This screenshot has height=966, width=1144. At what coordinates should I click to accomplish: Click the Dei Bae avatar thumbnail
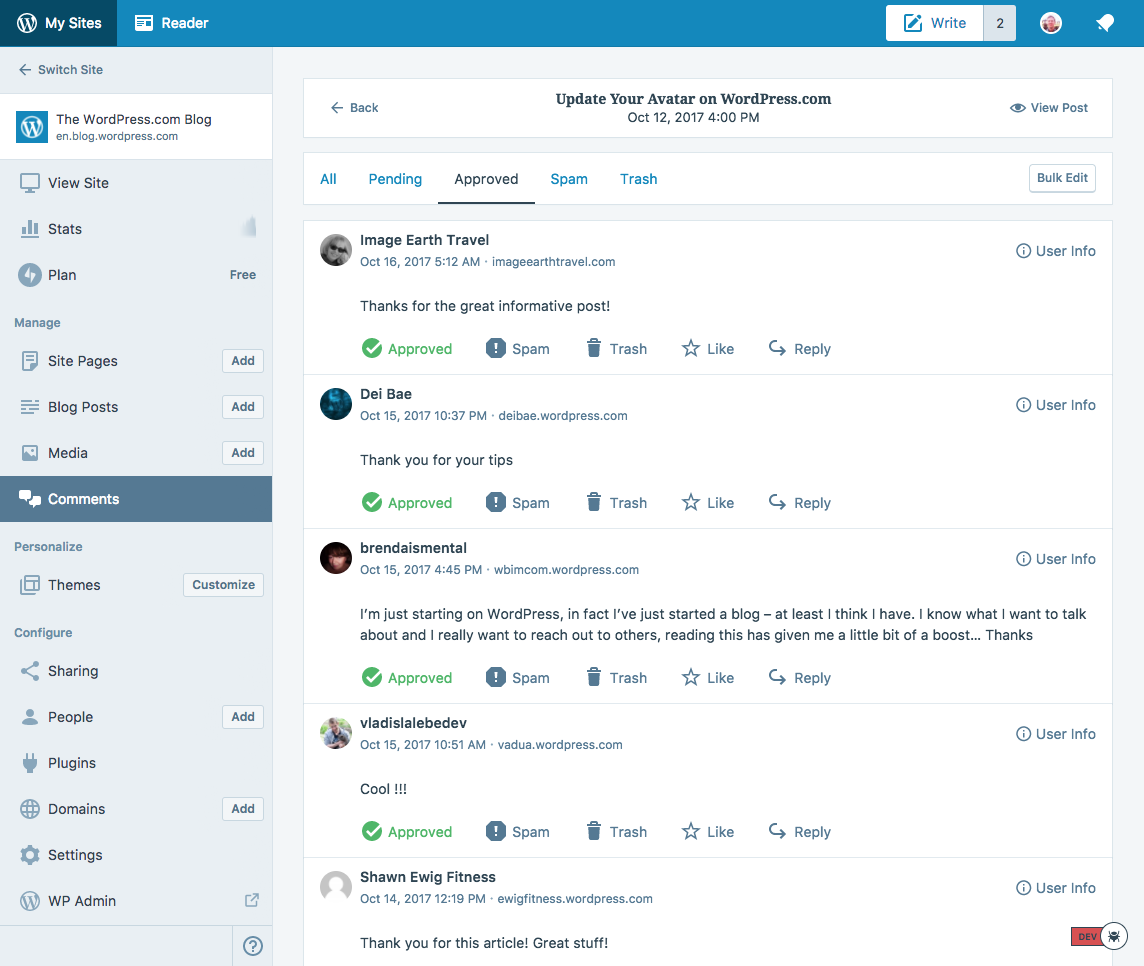(336, 404)
